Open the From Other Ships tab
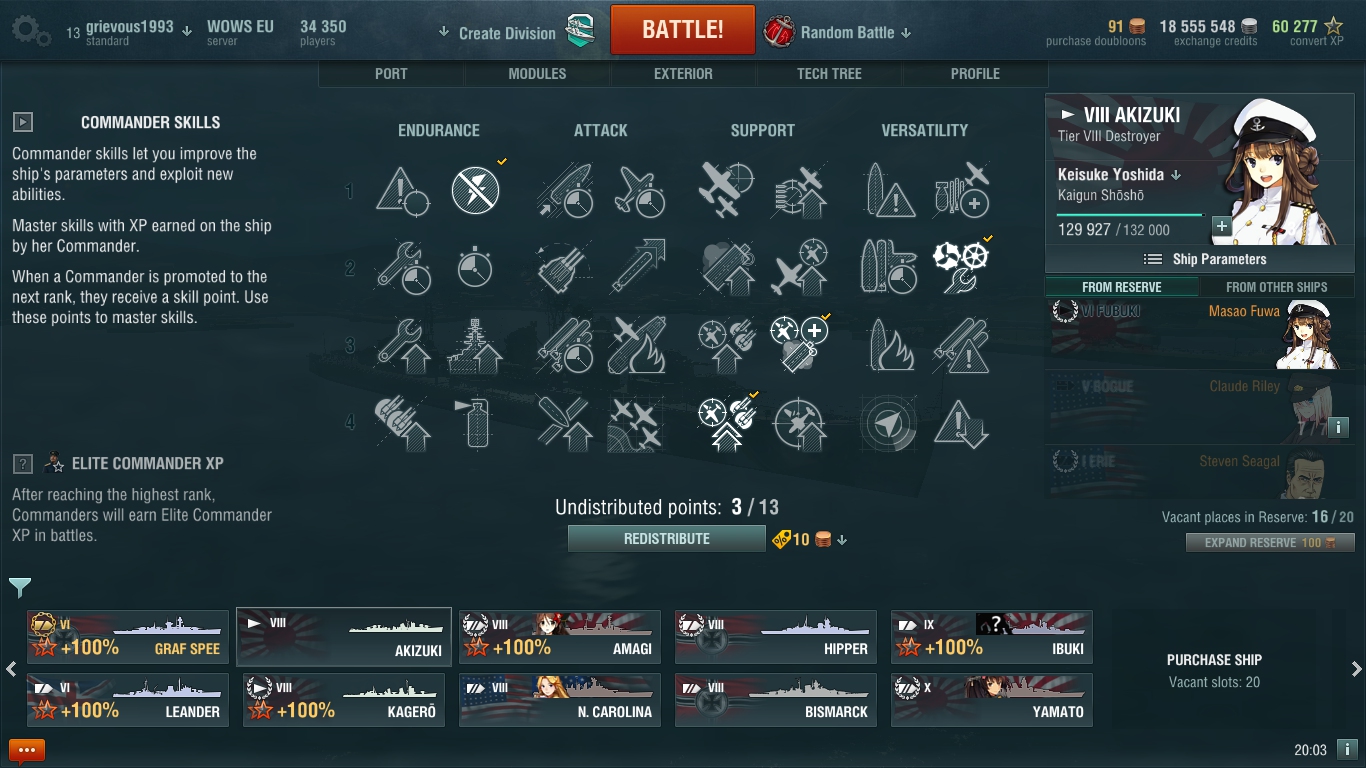Viewport: 1366px width, 768px height. click(1277, 287)
